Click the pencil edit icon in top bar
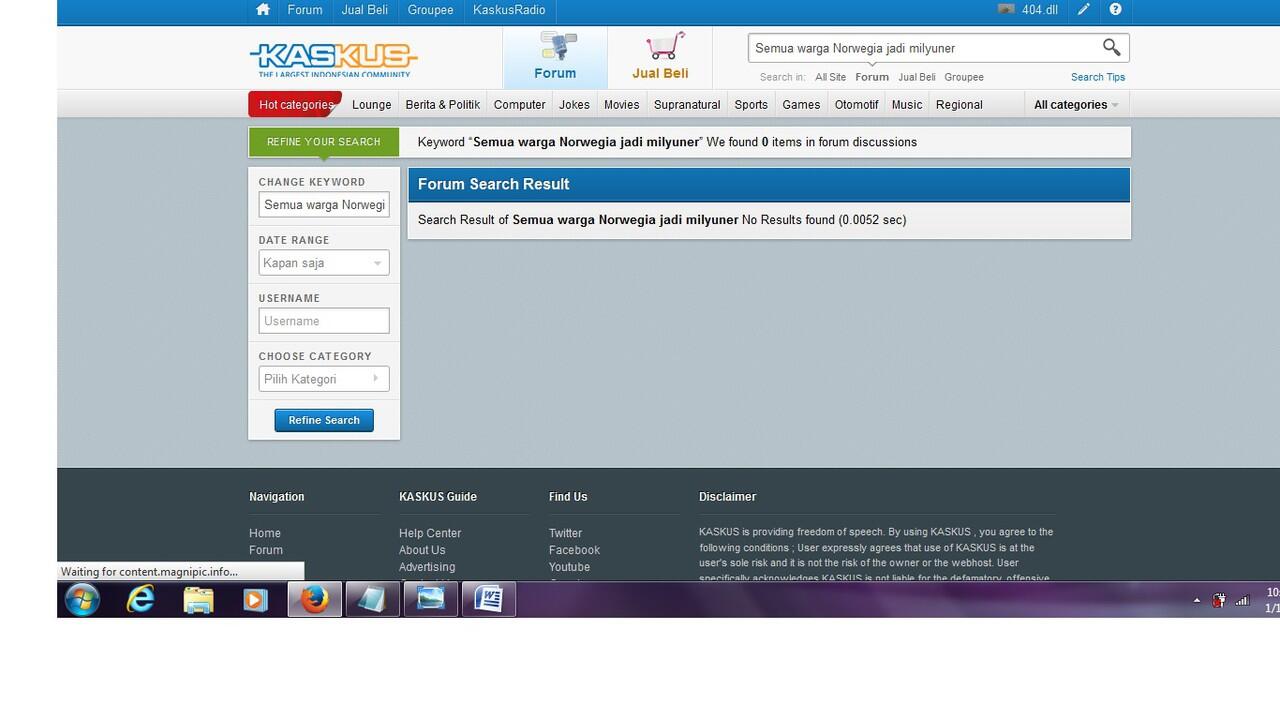The height and width of the screenshot is (720, 1280). 1083,10
